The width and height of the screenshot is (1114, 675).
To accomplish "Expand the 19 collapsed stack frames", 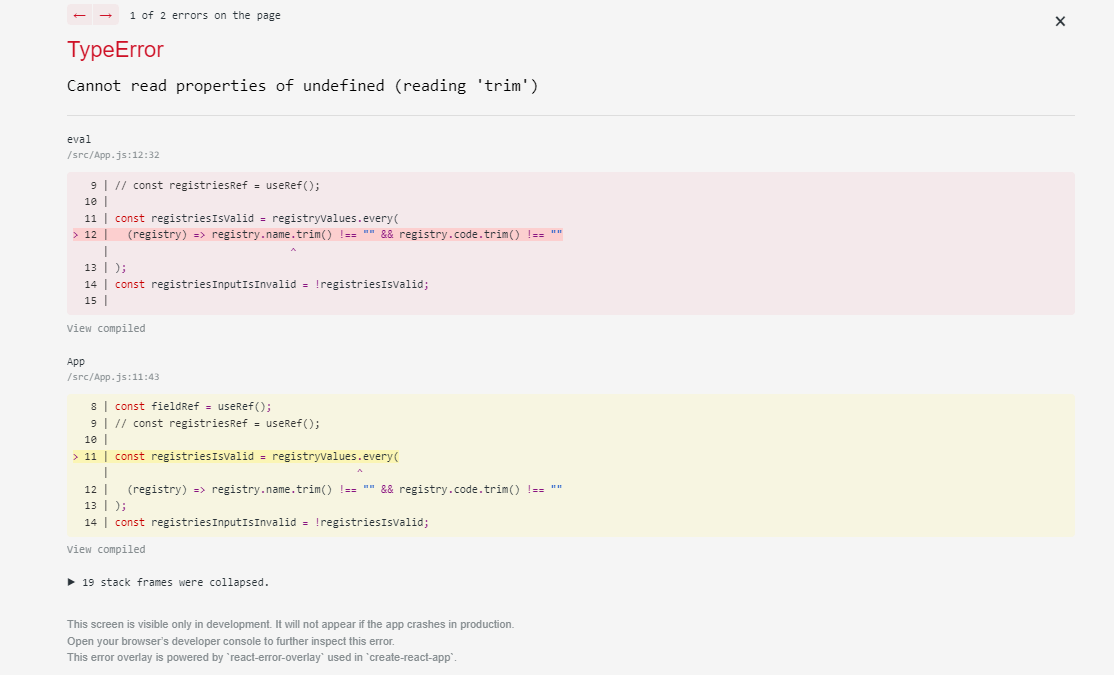I will 168,581.
